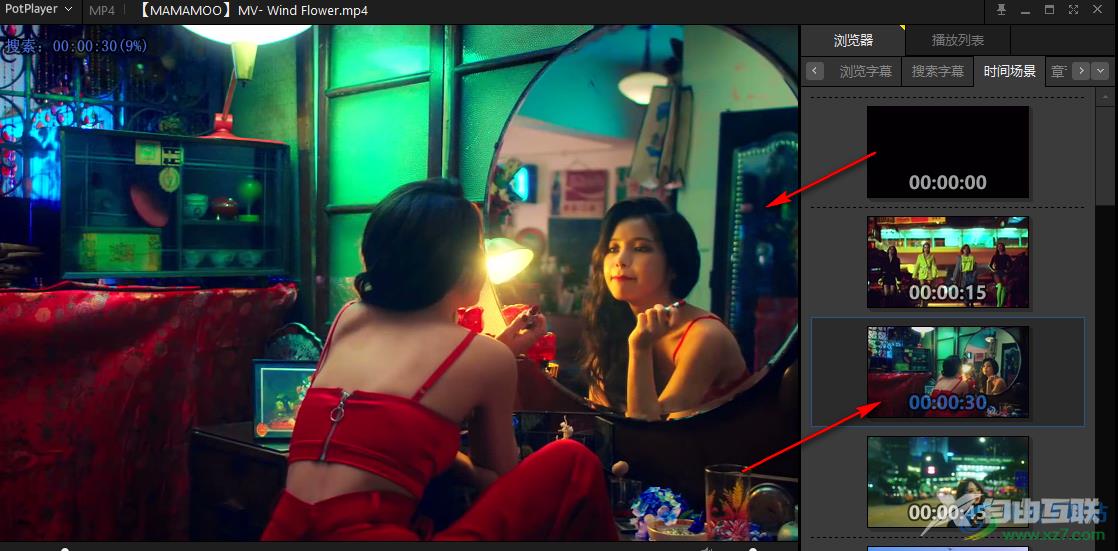This screenshot has width=1118, height=551.
Task: Click the video playback area
Action: (399, 283)
